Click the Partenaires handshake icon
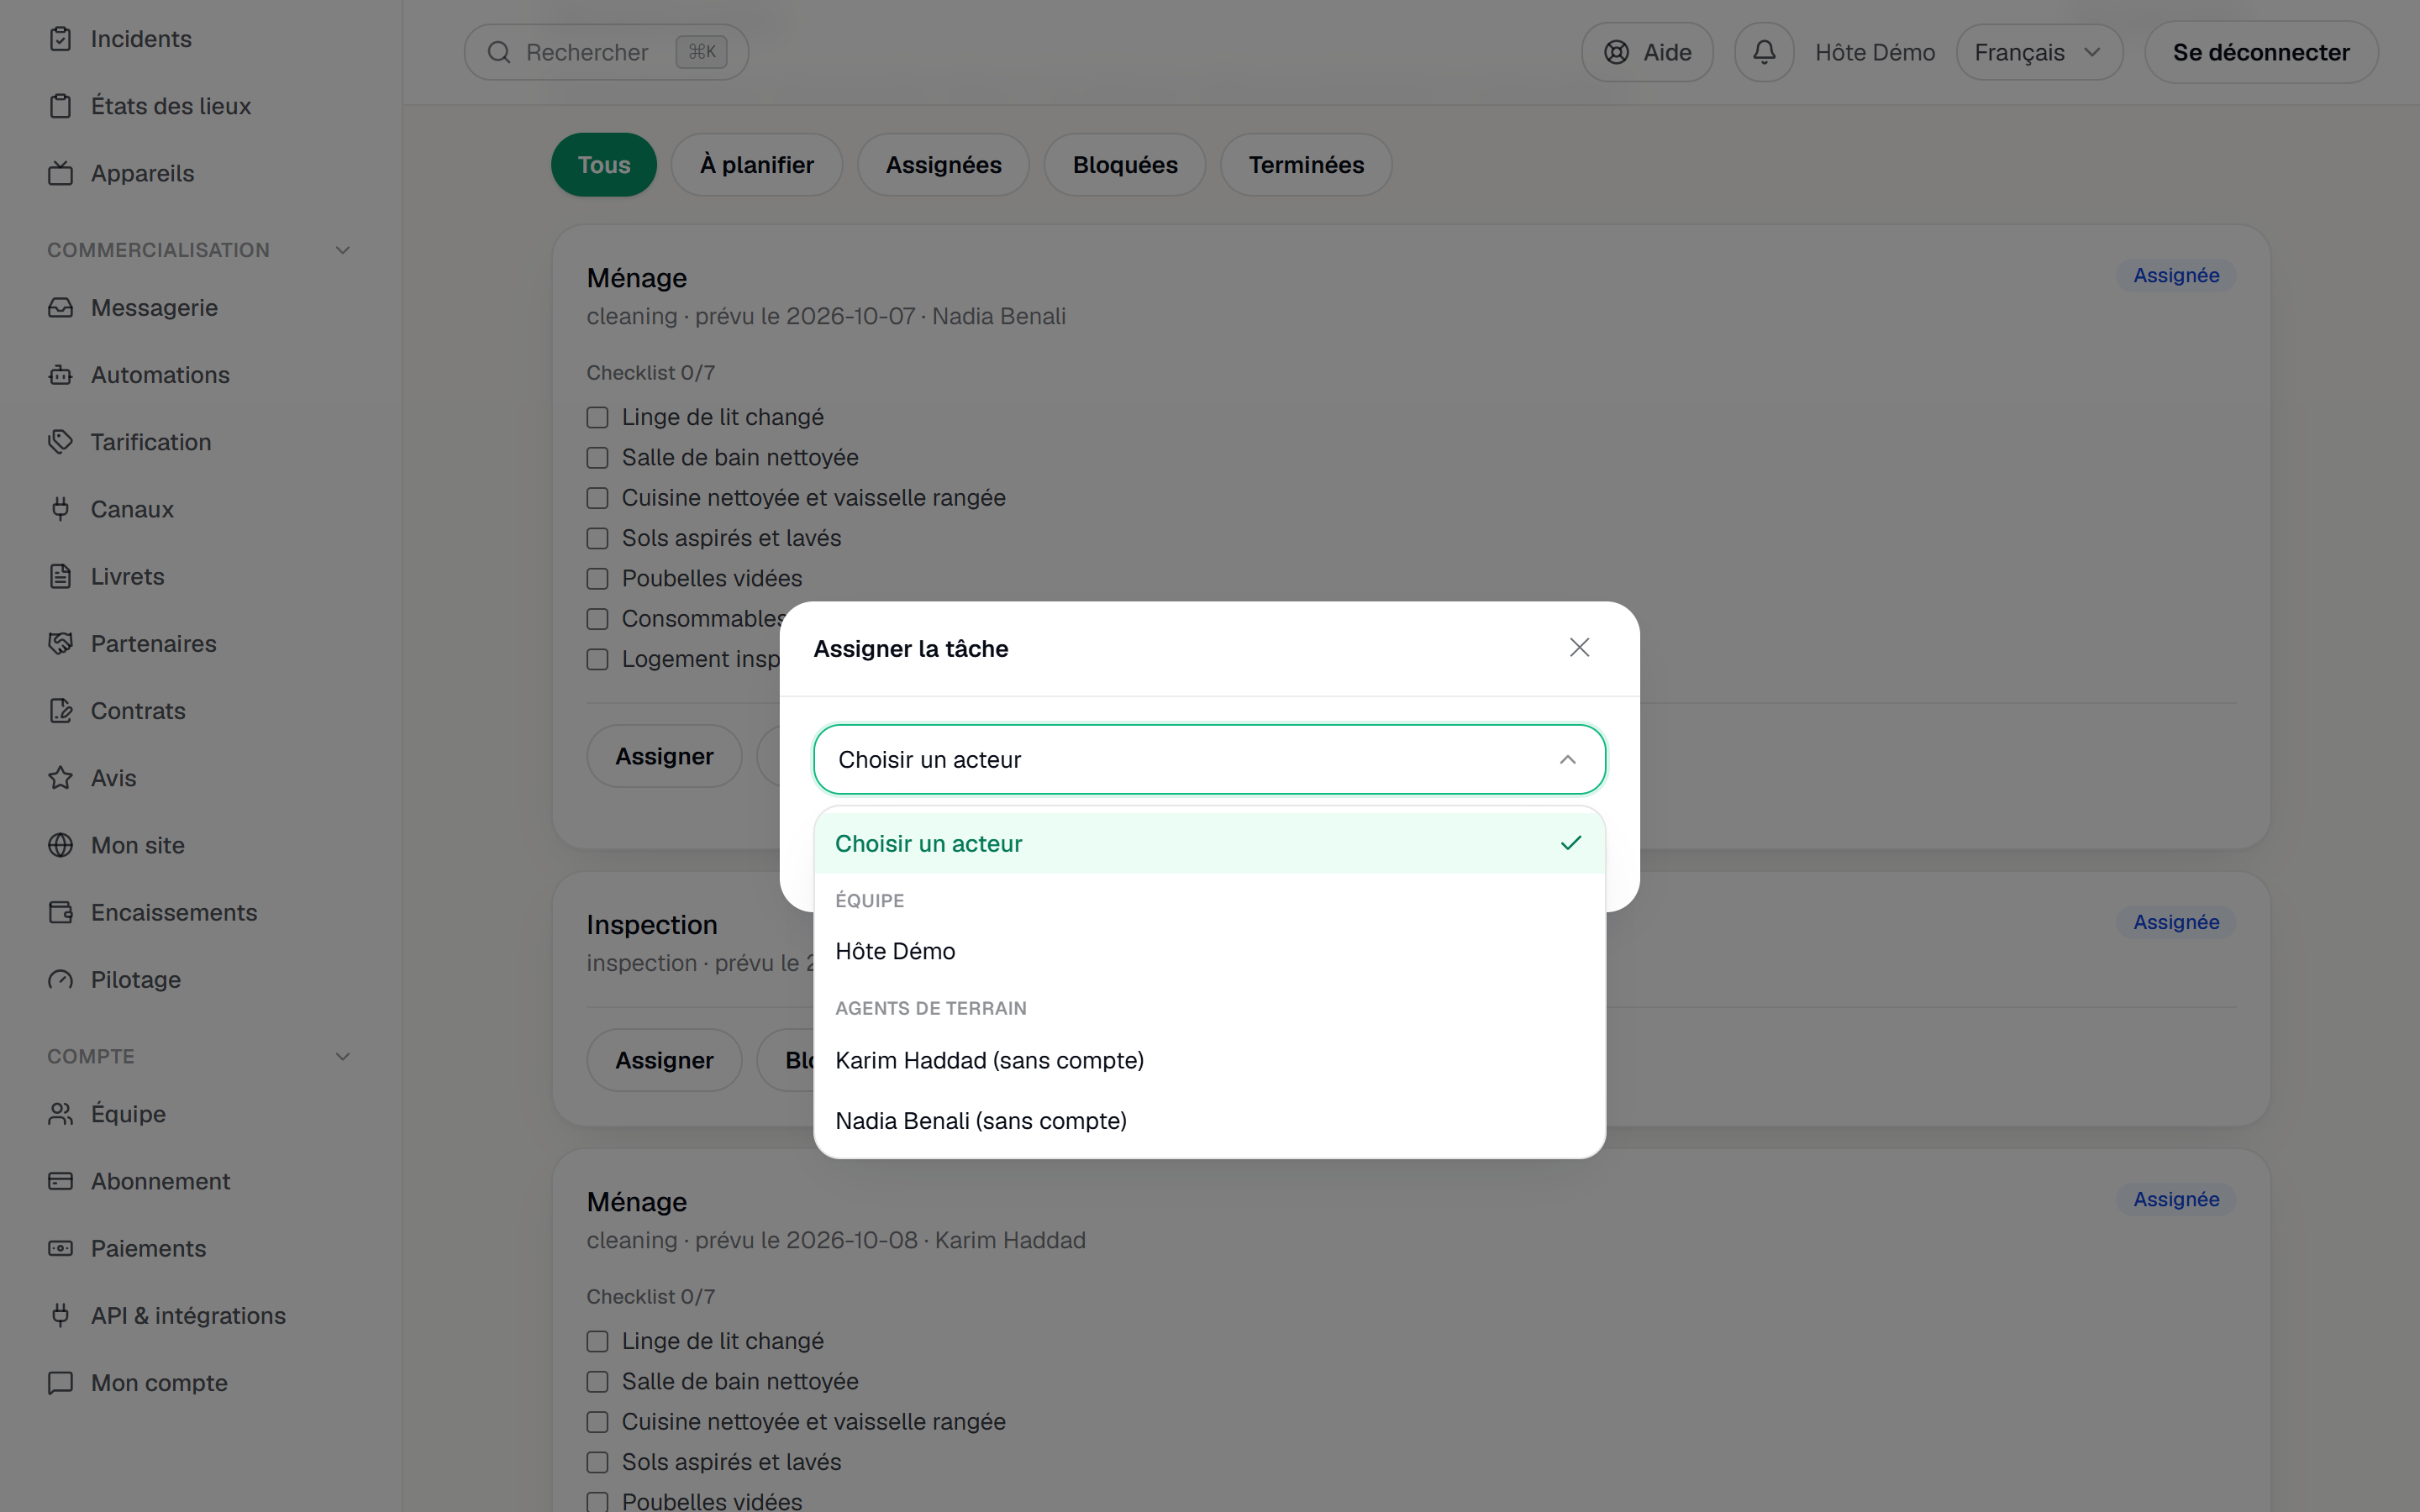The image size is (2420, 1512). coord(60,643)
